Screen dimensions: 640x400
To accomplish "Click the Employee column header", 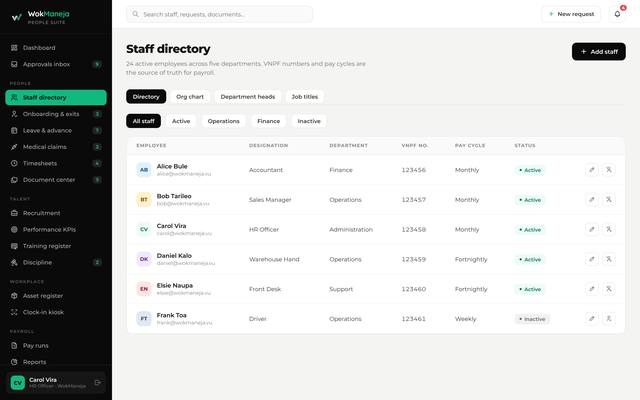I will point(151,146).
